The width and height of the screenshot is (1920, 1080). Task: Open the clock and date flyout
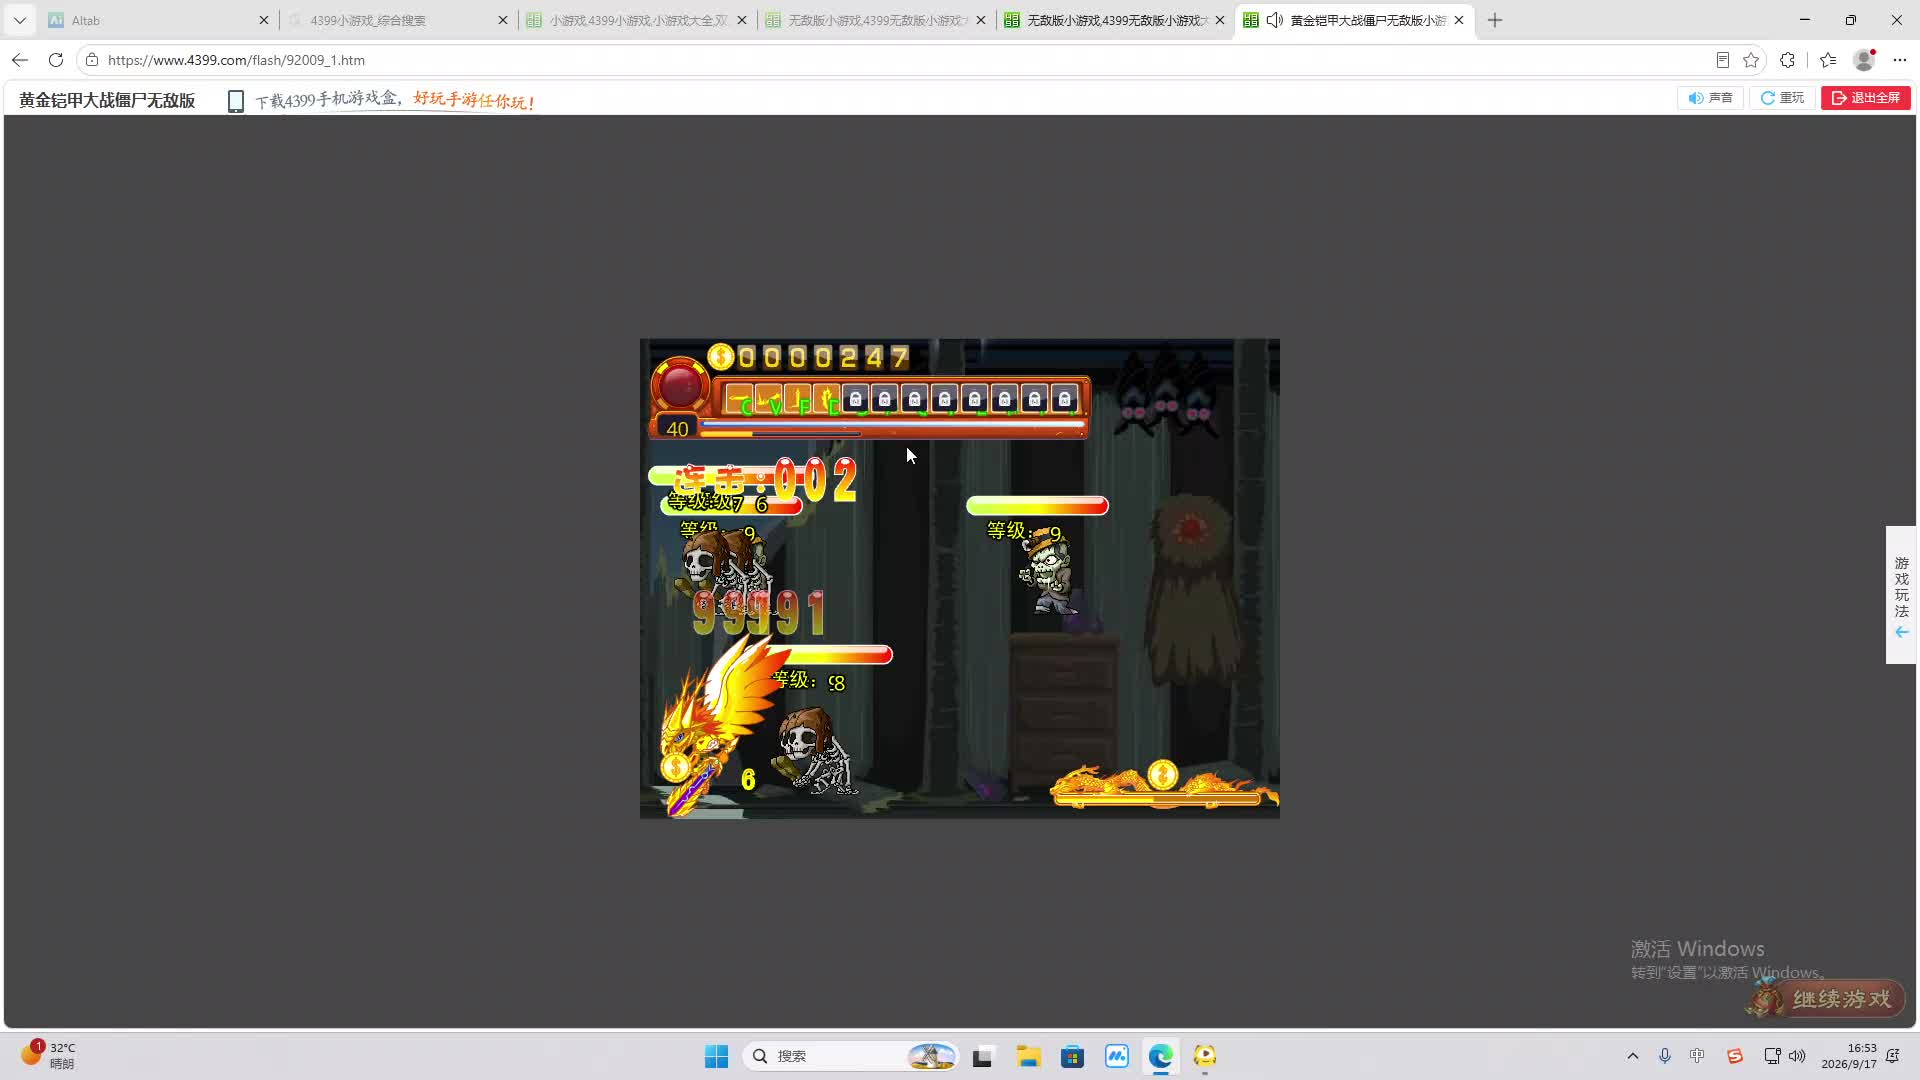tap(1849, 1056)
